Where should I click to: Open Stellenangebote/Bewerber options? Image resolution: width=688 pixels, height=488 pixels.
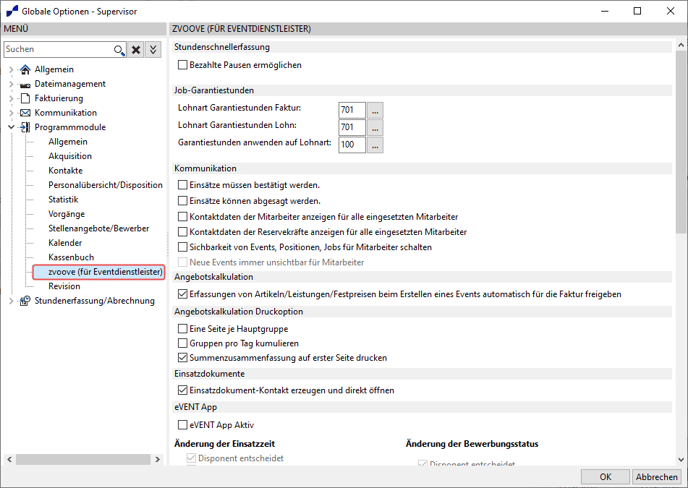[x=99, y=229]
